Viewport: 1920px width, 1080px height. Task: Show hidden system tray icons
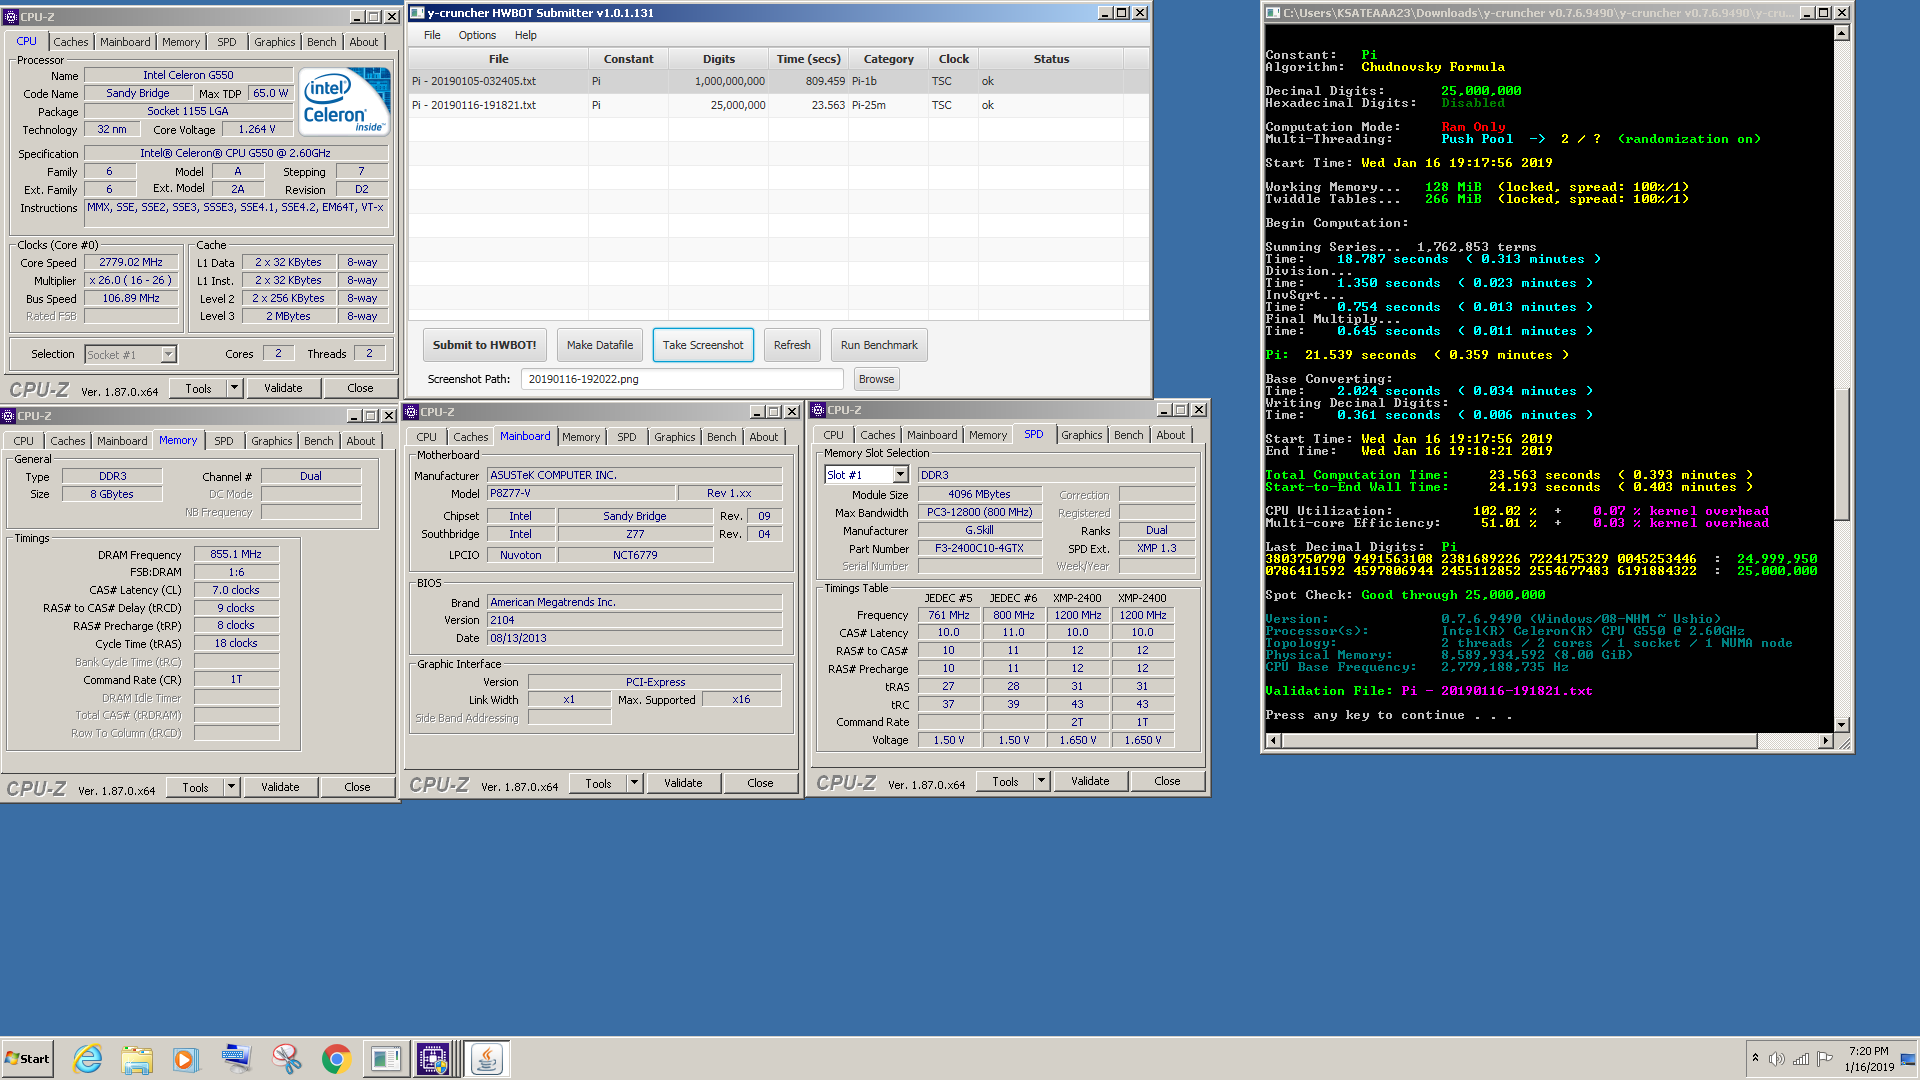(1755, 1058)
